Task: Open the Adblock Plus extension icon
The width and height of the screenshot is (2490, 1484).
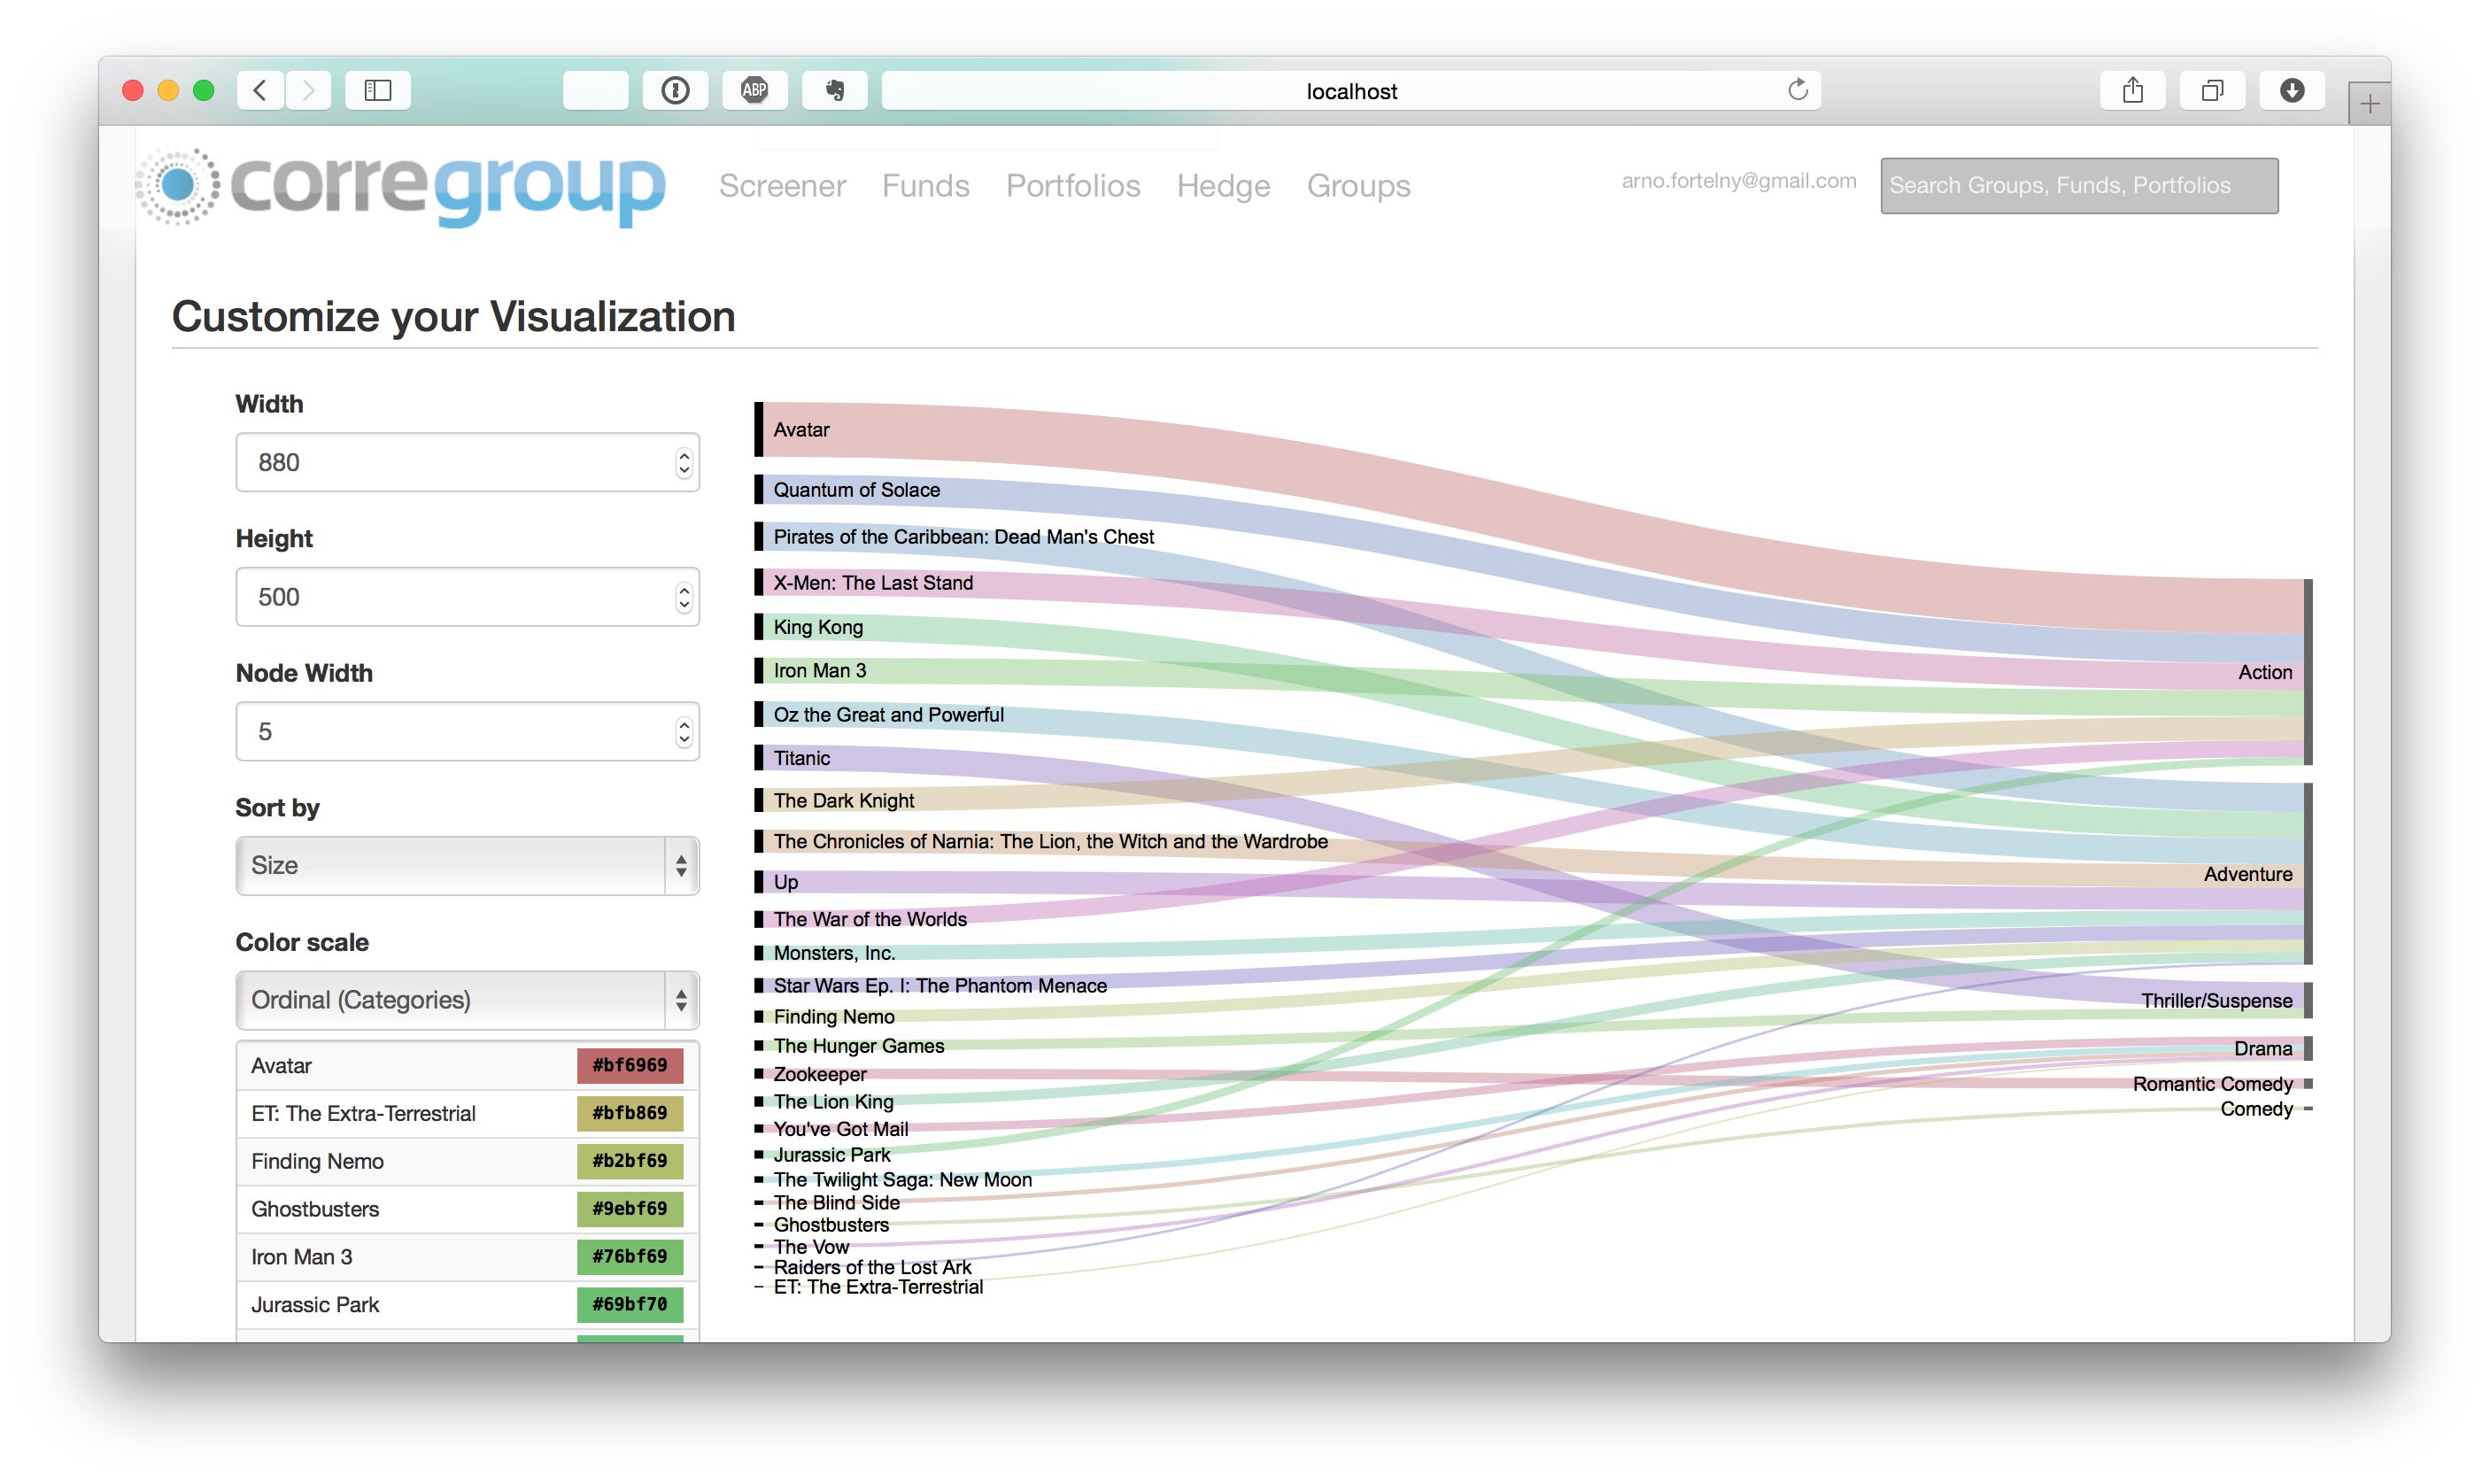Action: click(754, 91)
